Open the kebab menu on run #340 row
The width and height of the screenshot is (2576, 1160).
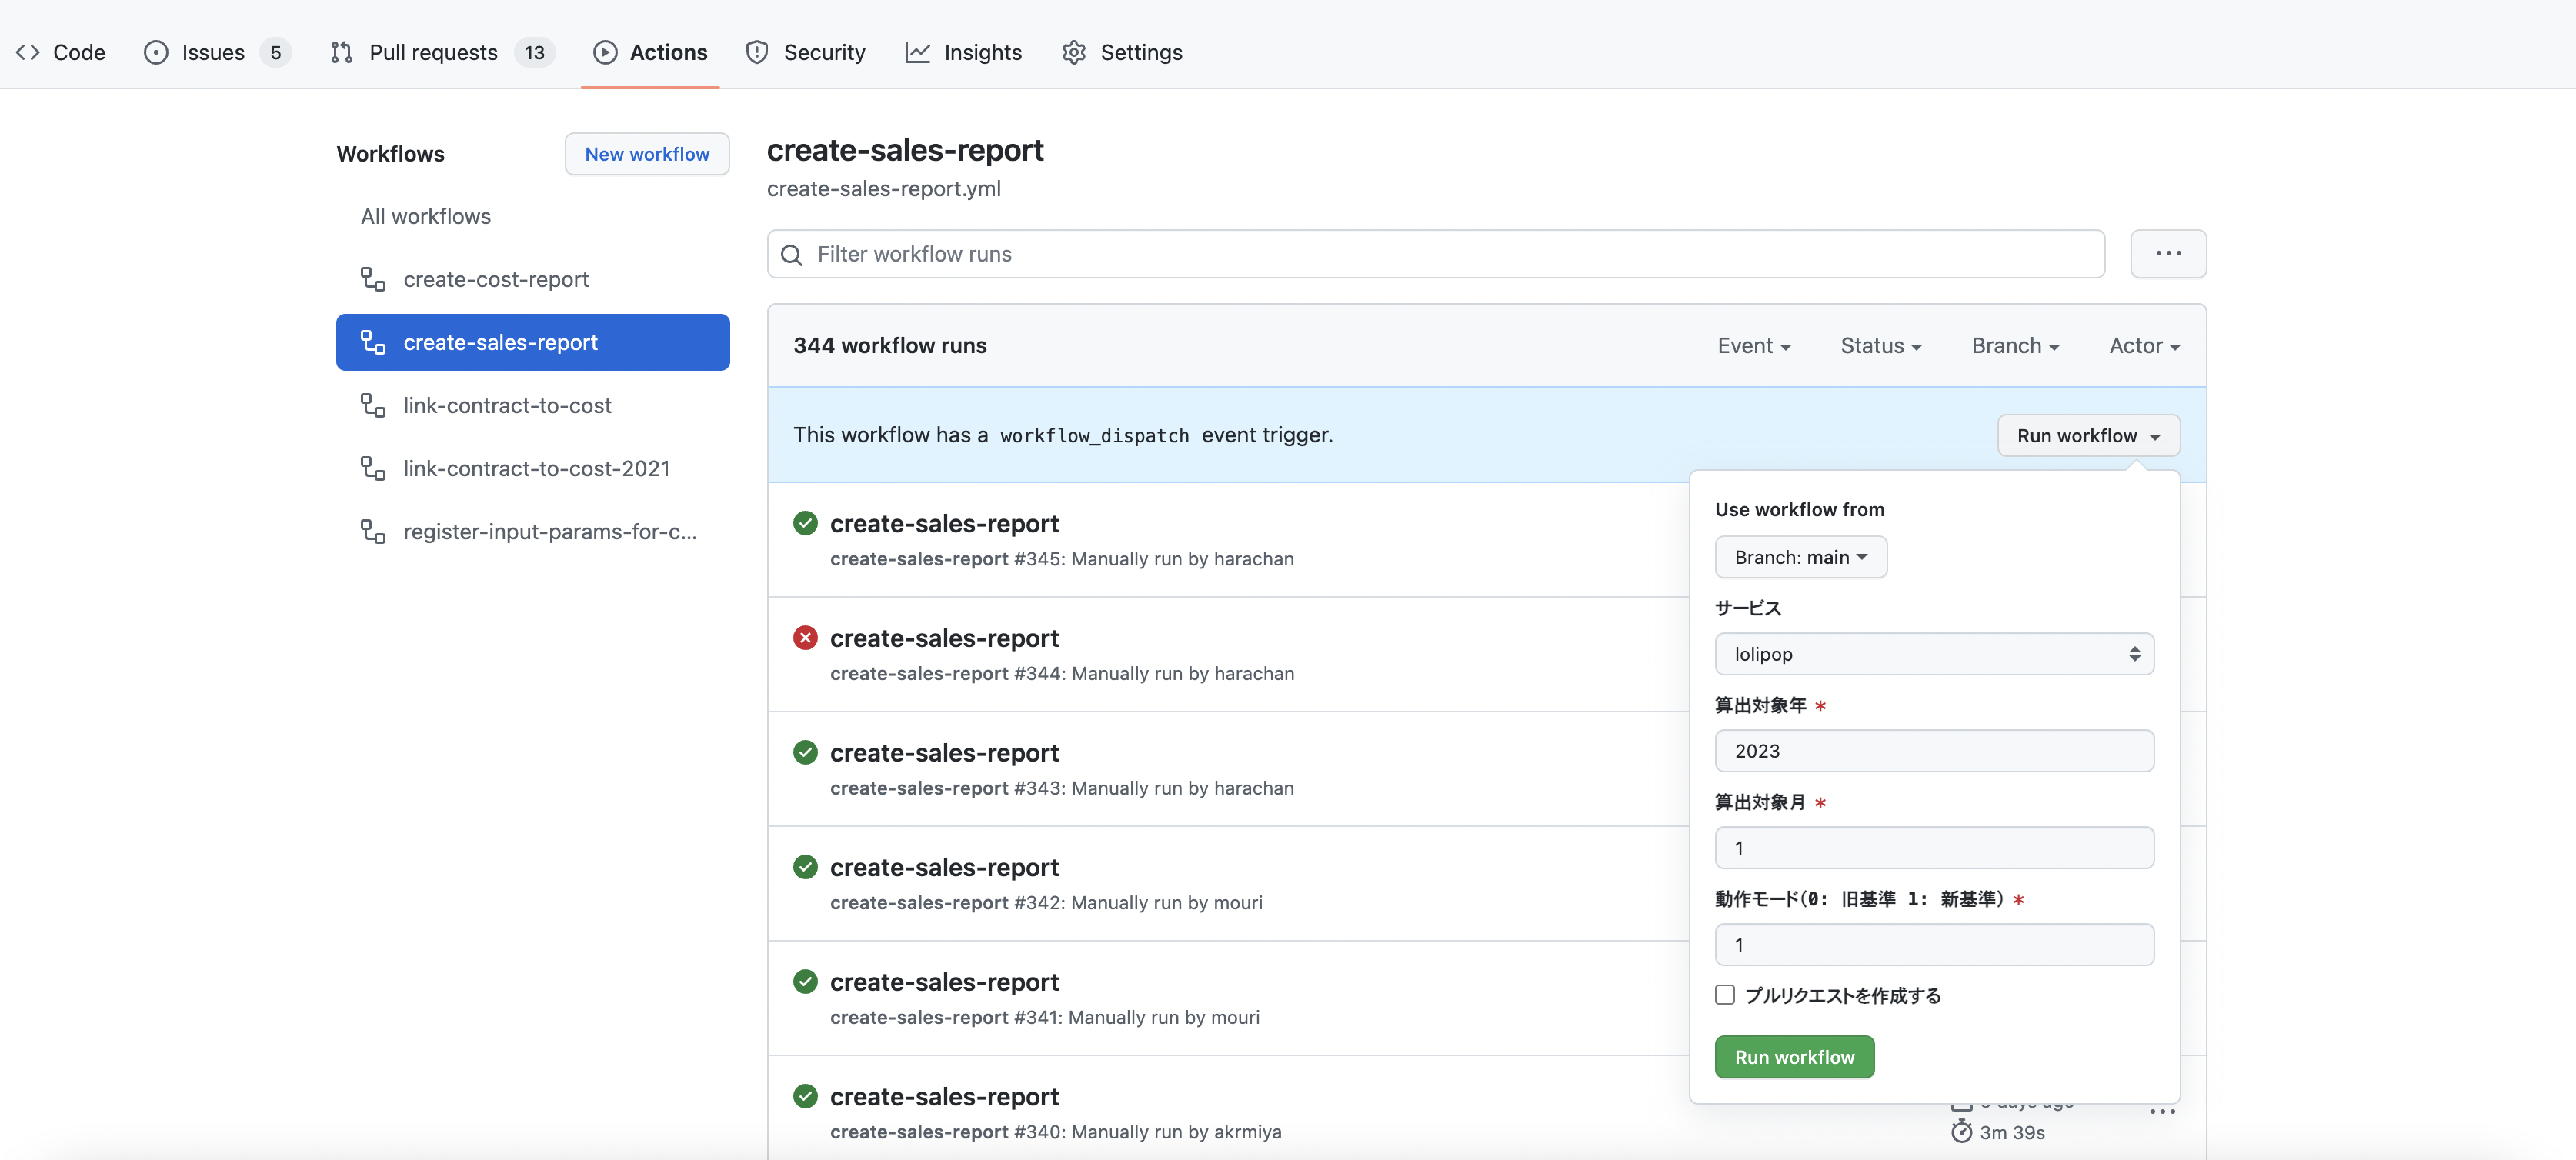2162,1113
